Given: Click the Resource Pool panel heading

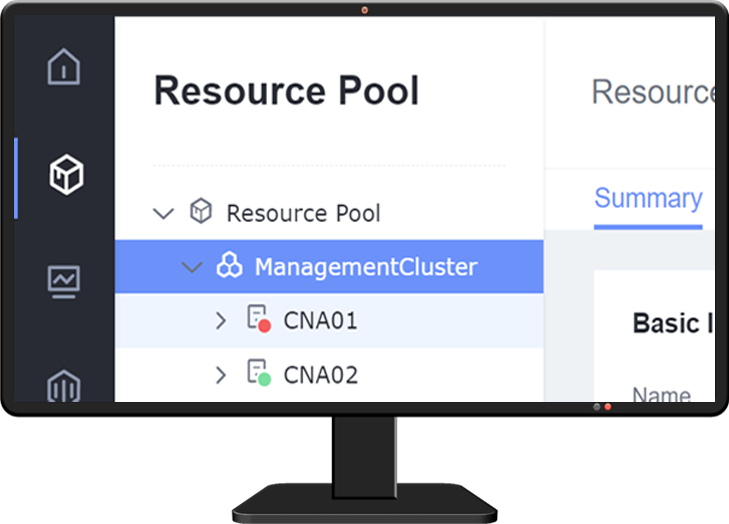Looking at the screenshot, I should [x=286, y=91].
